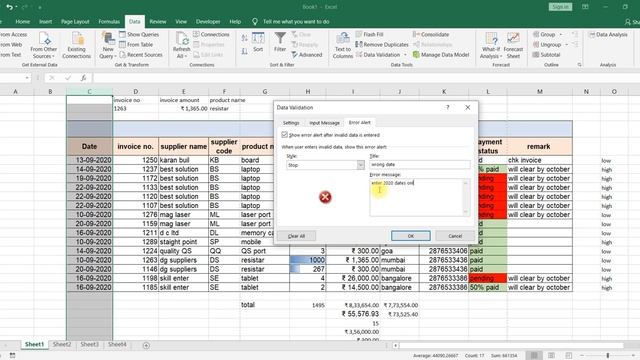Click the remark header cell
This screenshot has height=360, width=640.
(x=539, y=146)
